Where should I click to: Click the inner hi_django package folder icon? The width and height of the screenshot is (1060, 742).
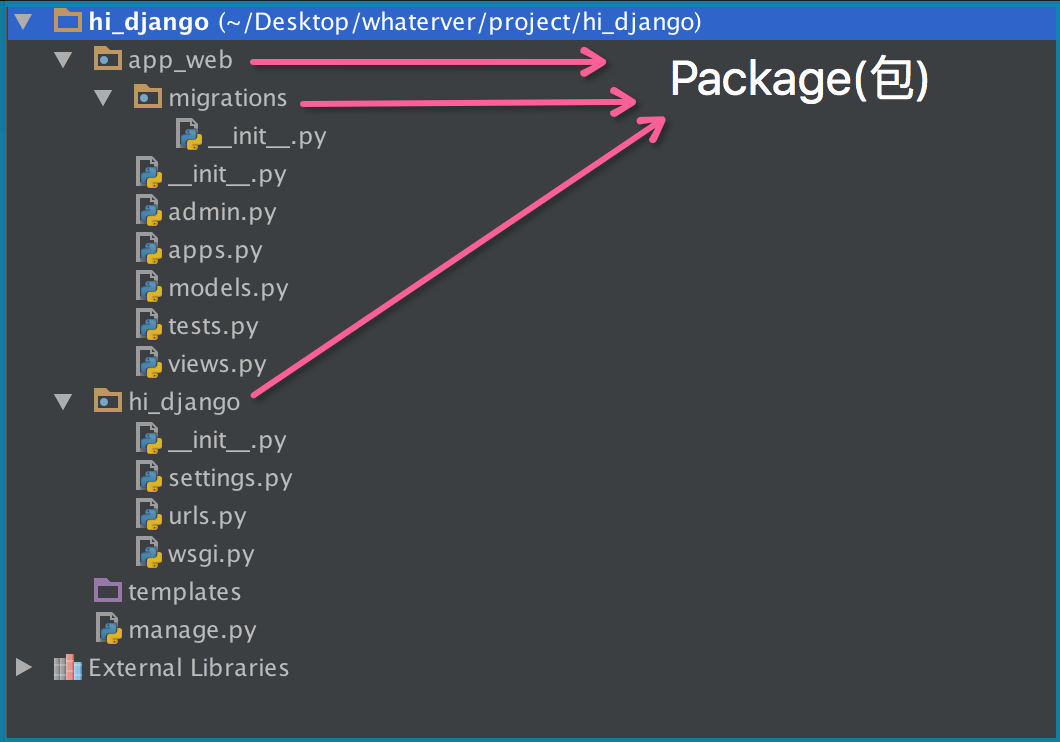click(108, 402)
